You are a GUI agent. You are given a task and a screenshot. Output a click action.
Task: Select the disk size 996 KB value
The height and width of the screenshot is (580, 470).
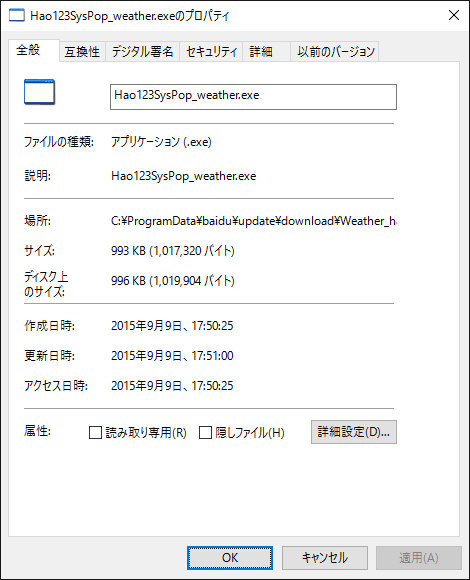[173, 281]
